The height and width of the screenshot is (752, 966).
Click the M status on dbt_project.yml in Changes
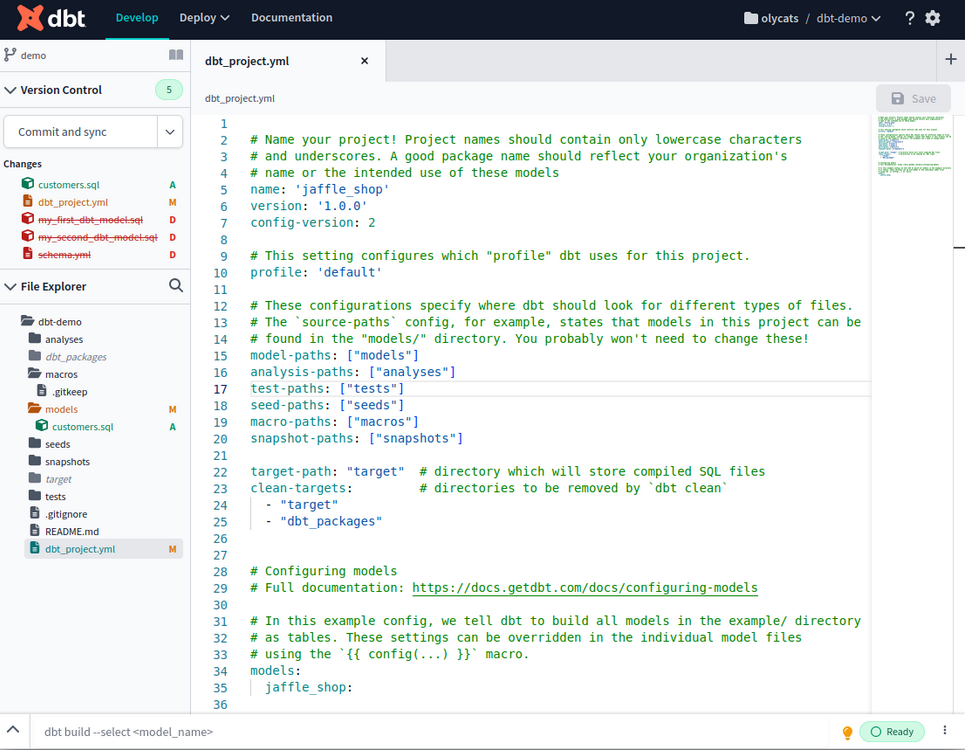coord(172,202)
